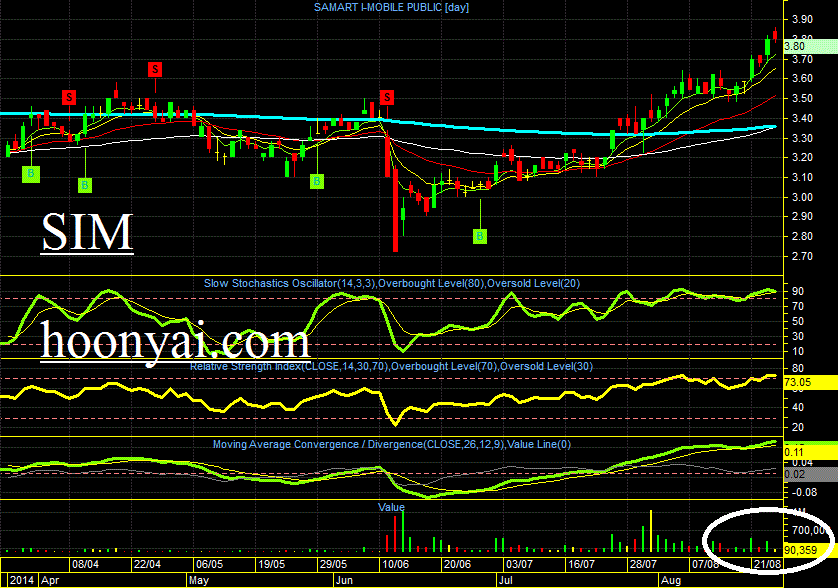Click the 3.50 price axis label

[802, 98]
